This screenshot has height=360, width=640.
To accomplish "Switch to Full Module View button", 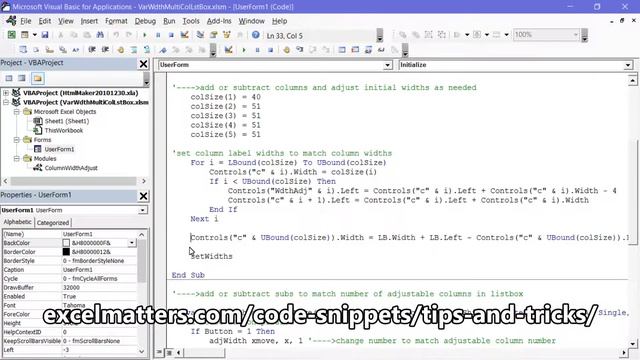I will pyautogui.click(x=169, y=352).
